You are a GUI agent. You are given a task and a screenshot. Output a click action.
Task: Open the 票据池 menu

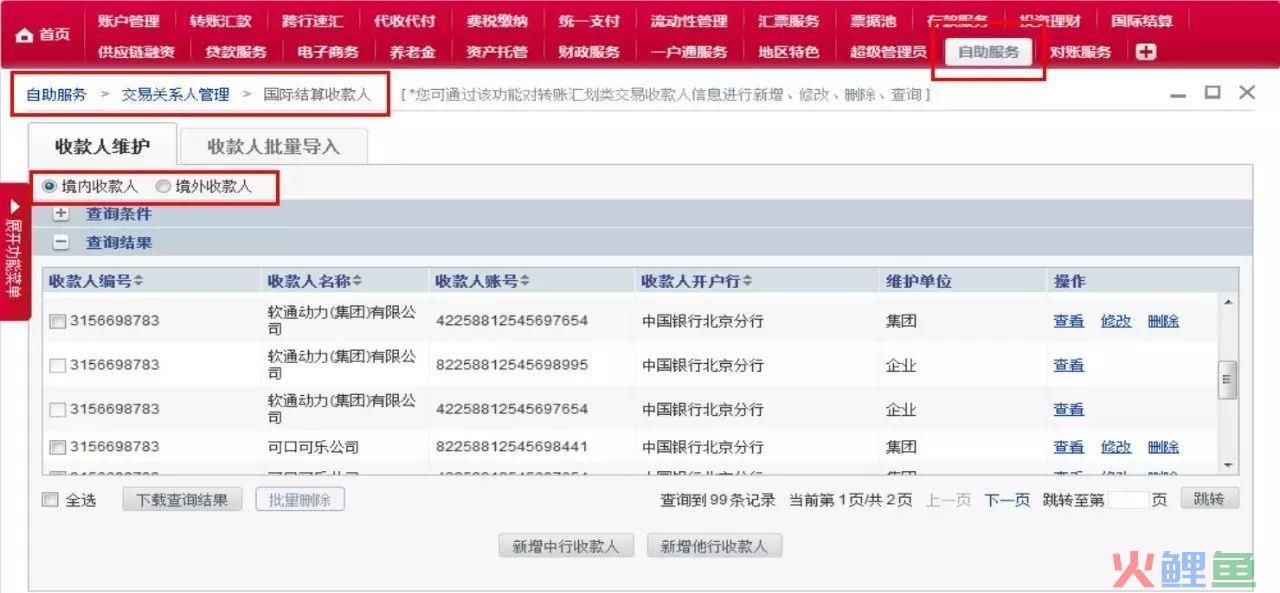point(873,21)
